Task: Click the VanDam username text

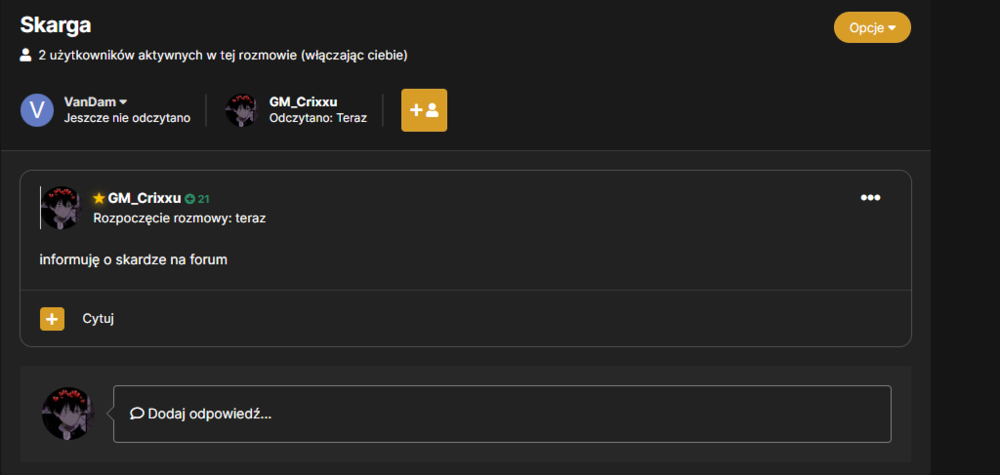Action: tap(90, 102)
